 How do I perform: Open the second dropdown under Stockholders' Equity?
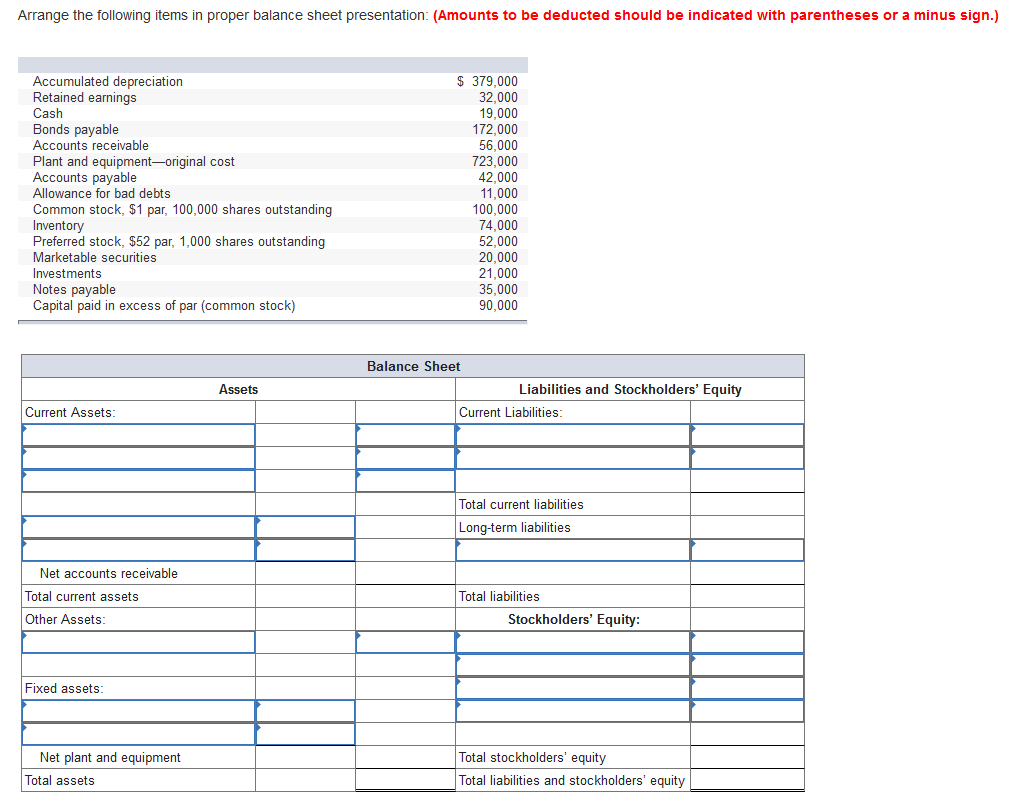[572, 664]
